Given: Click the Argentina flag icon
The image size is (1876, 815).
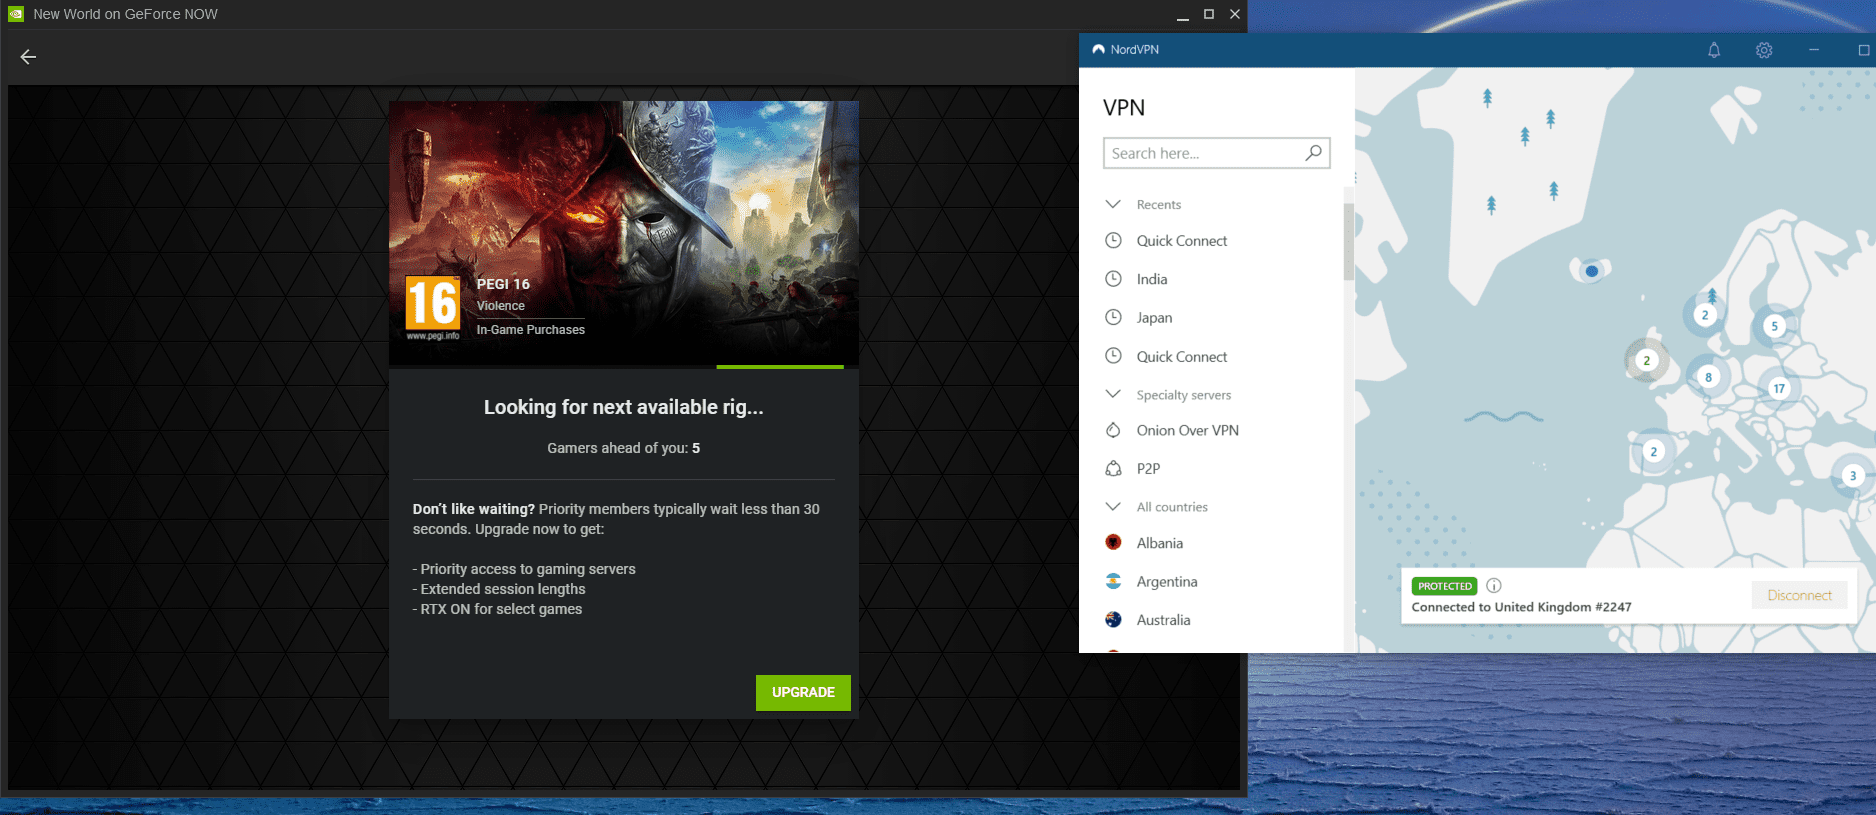Looking at the screenshot, I should point(1113,581).
